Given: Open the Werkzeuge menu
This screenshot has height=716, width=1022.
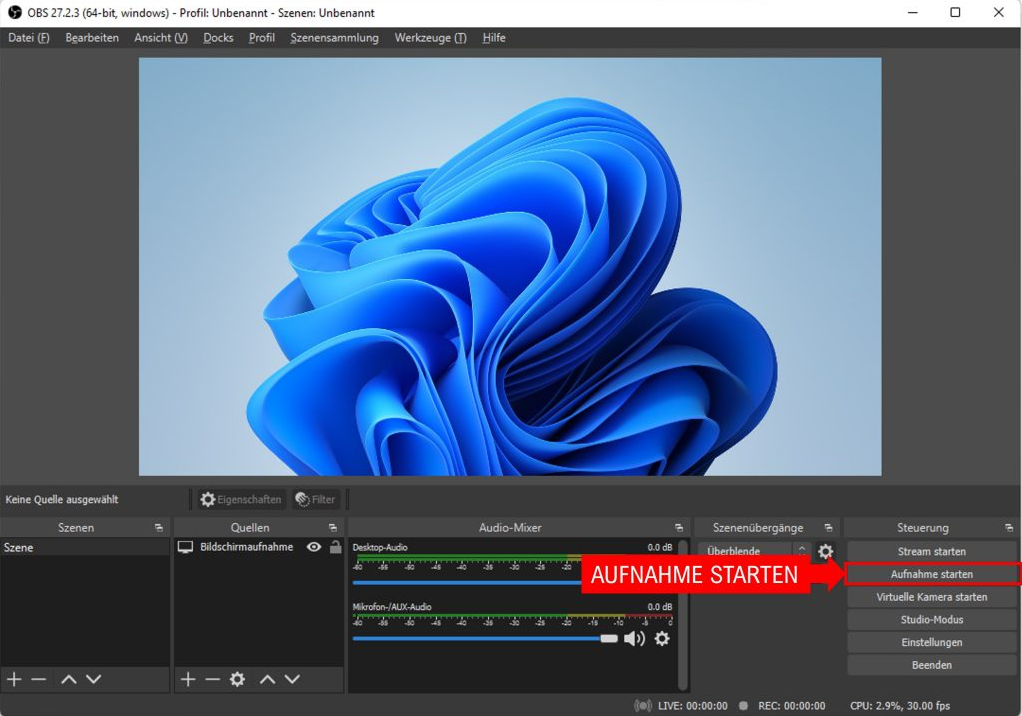Looking at the screenshot, I should click(430, 38).
